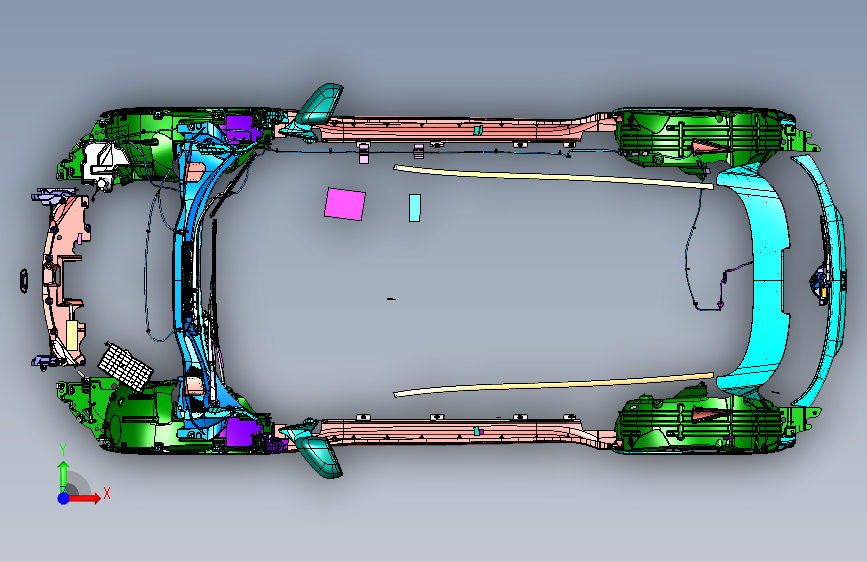The width and height of the screenshot is (867, 562).
Task: Select the magenta square panel in the model
Action: [345, 204]
